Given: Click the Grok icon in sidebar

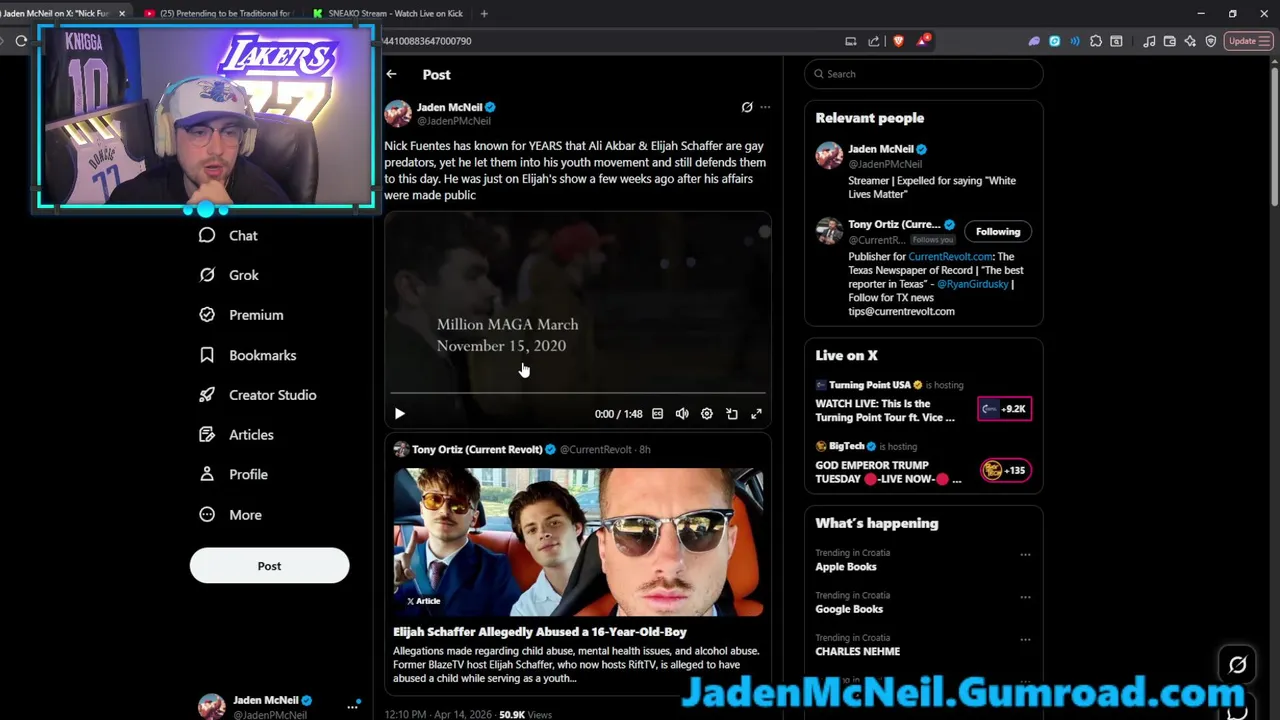Looking at the screenshot, I should 207,275.
